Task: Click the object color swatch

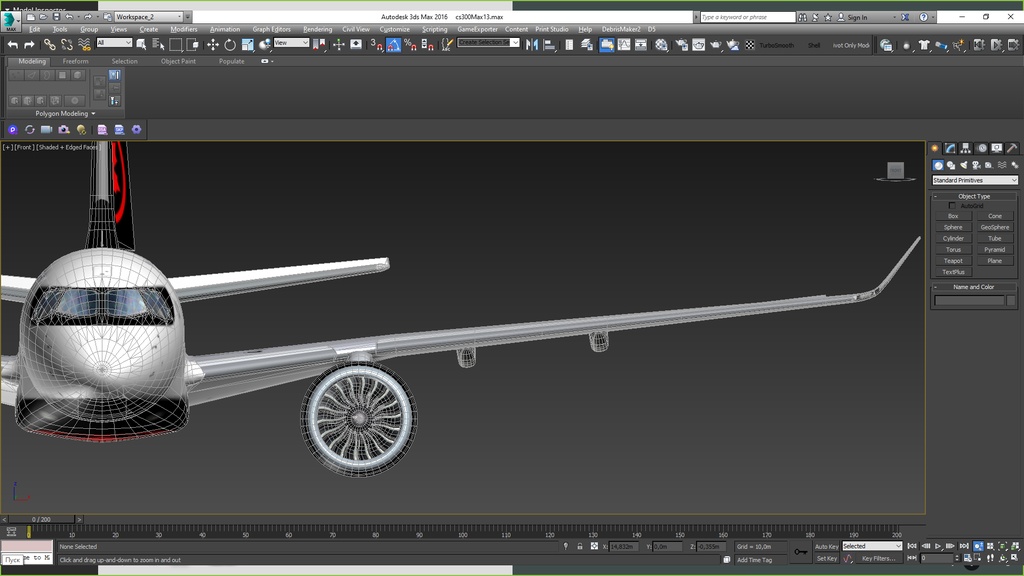Action: 1011,300
